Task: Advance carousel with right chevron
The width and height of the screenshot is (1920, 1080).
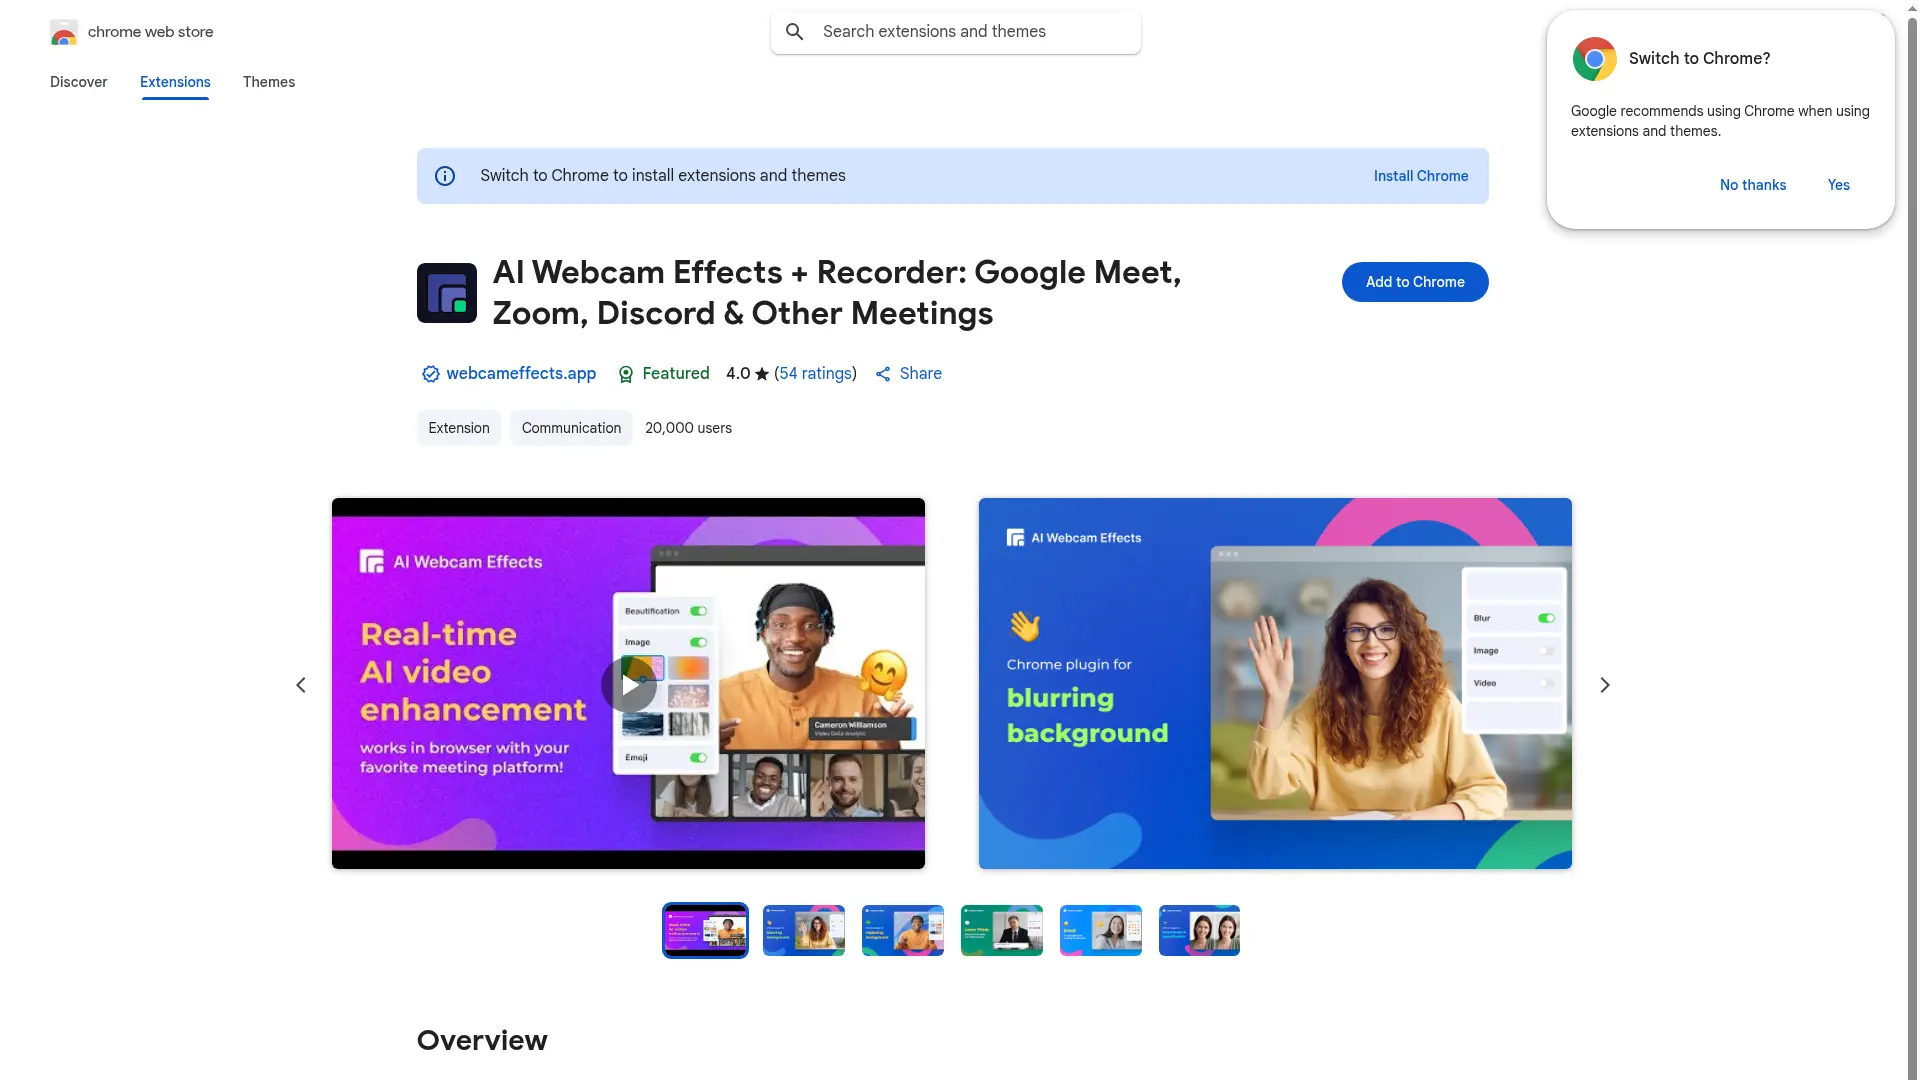Action: [x=1604, y=685]
